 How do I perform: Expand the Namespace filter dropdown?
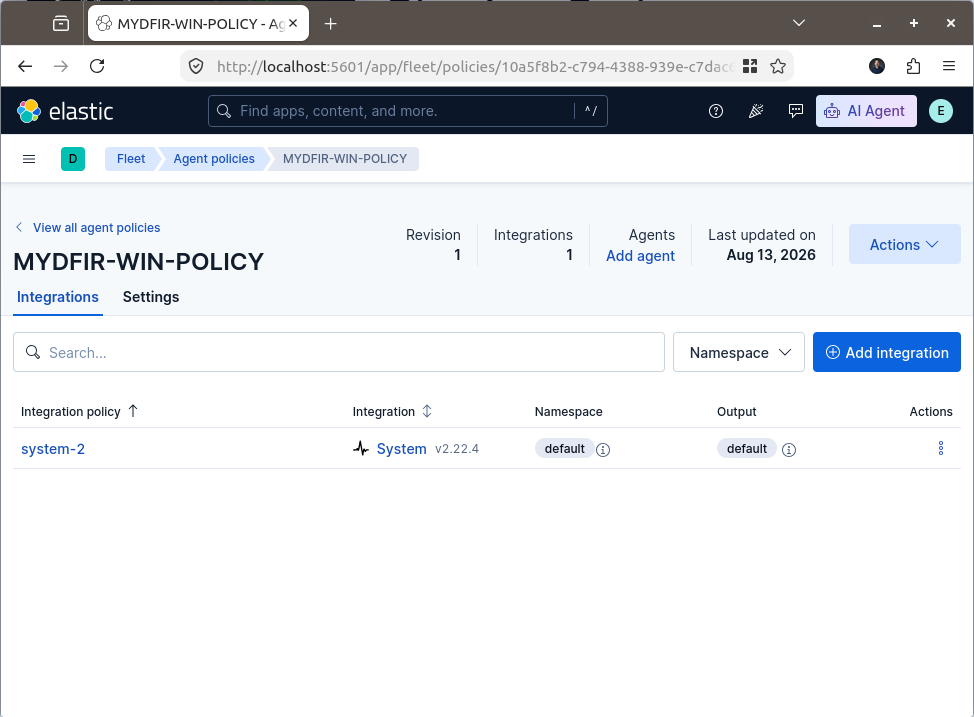tap(739, 352)
